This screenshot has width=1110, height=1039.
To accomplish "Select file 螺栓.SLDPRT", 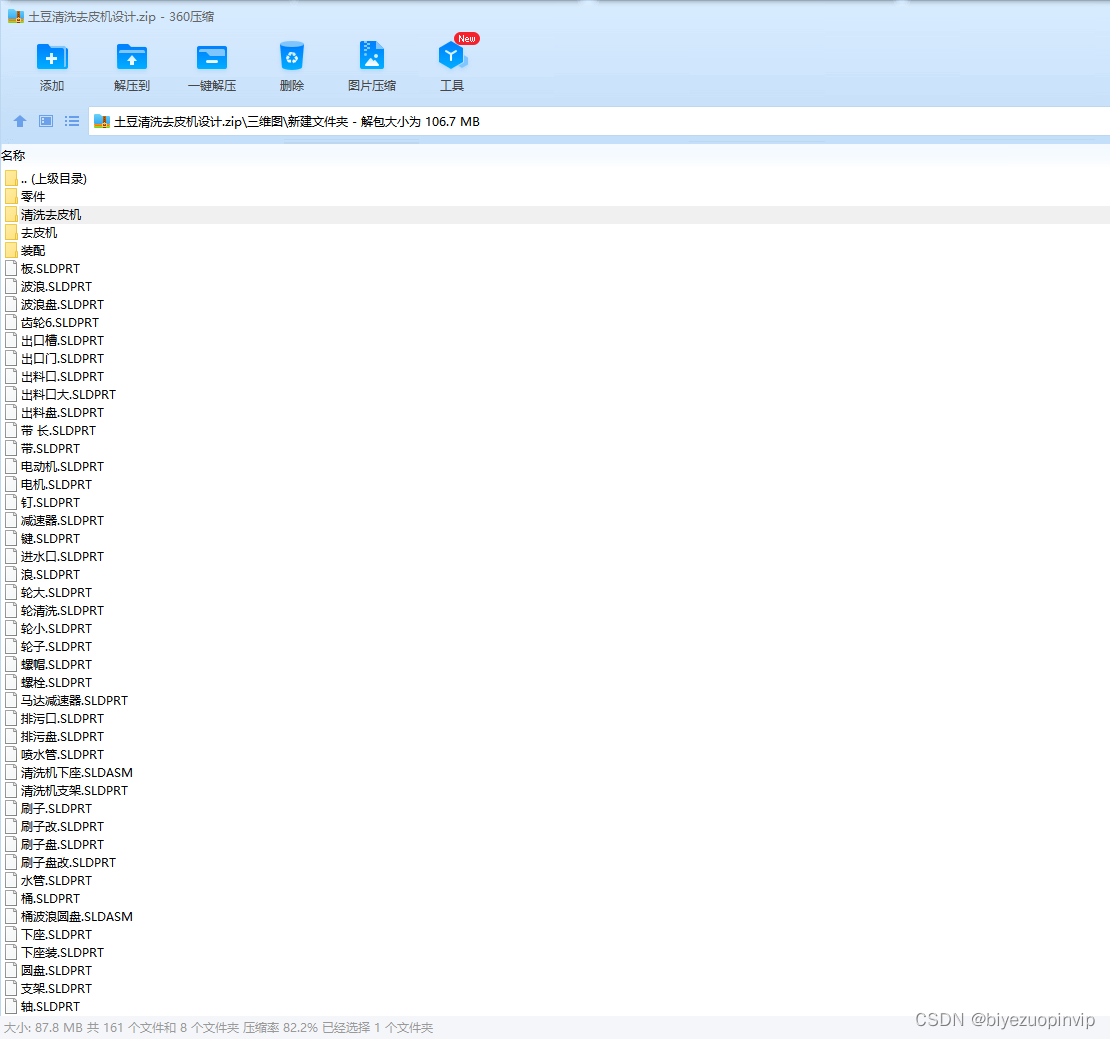I will tap(57, 683).
